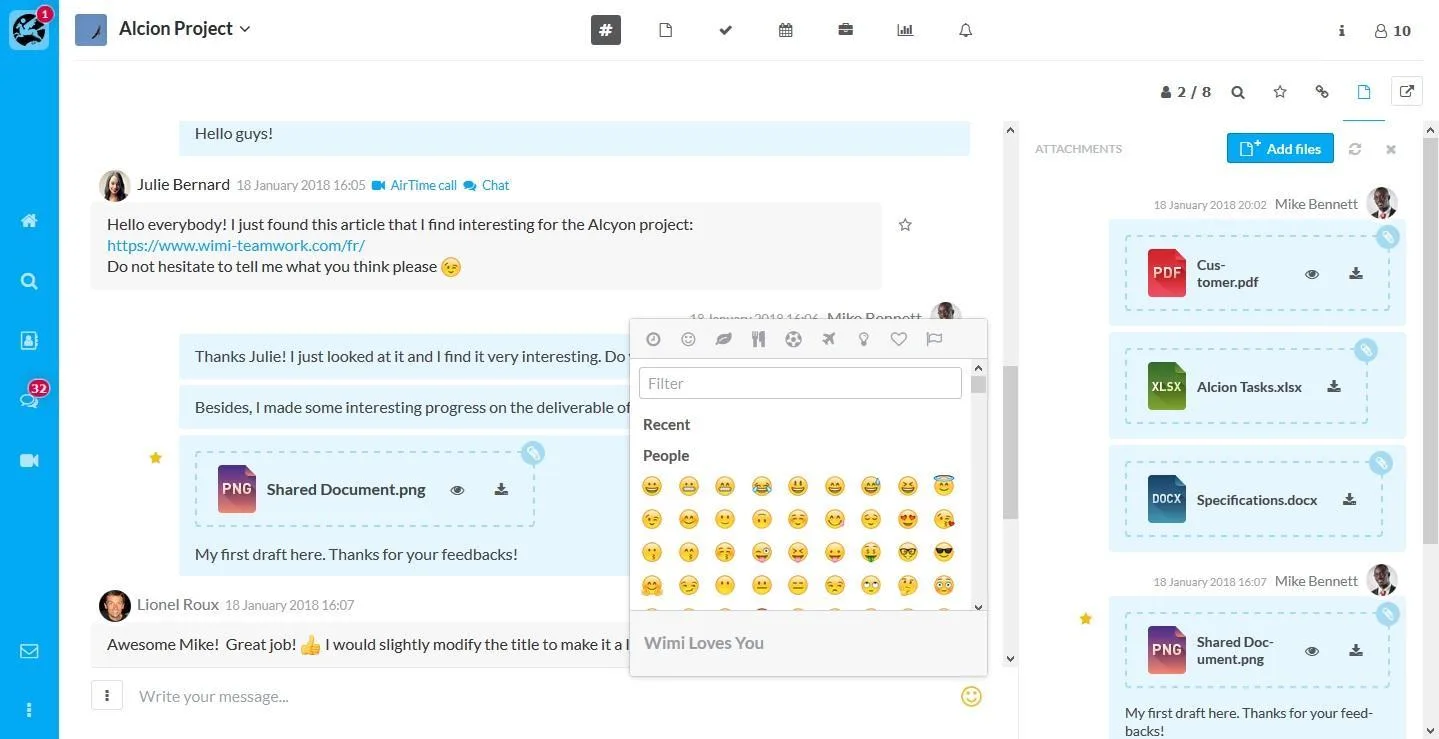
Task: Open the wimi-teamwork.com link
Action: click(x=236, y=245)
